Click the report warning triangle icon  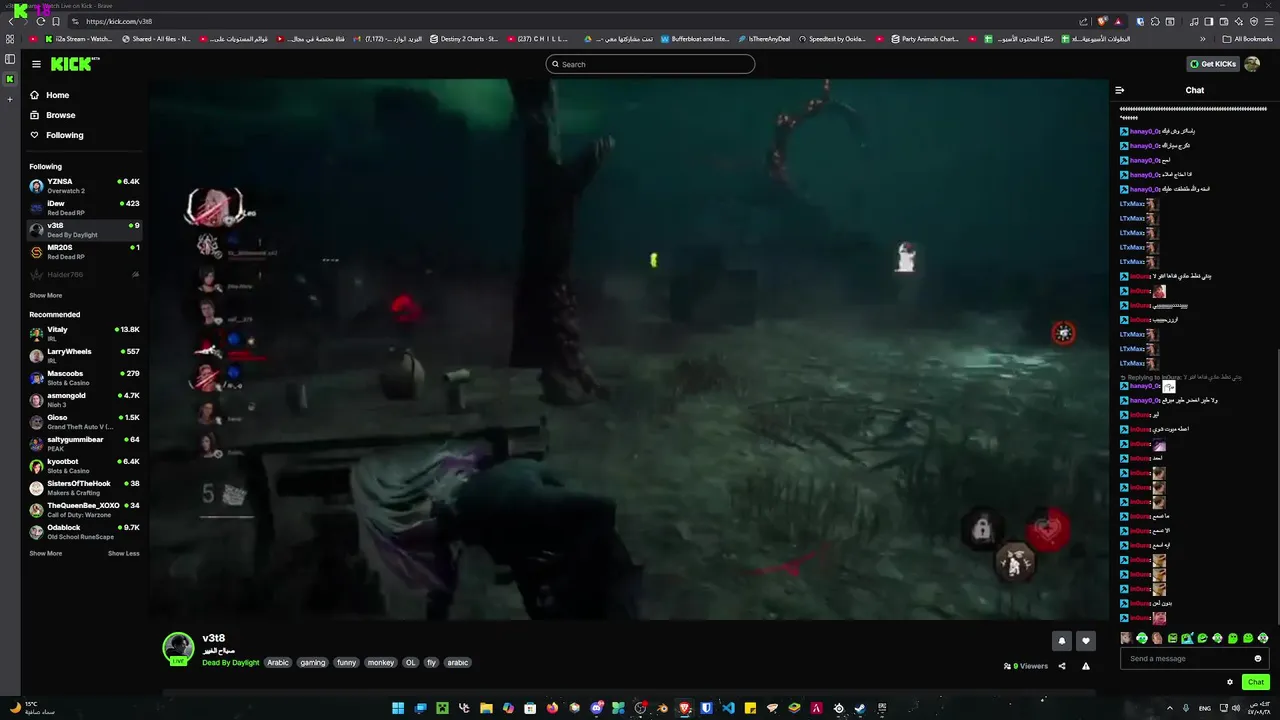click(1086, 666)
